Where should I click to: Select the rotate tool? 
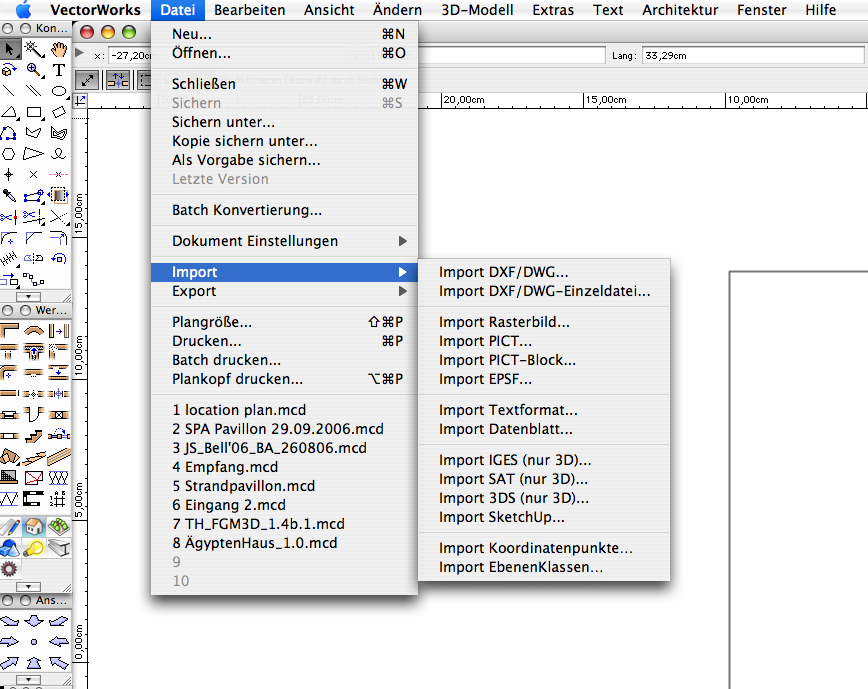[x=59, y=258]
